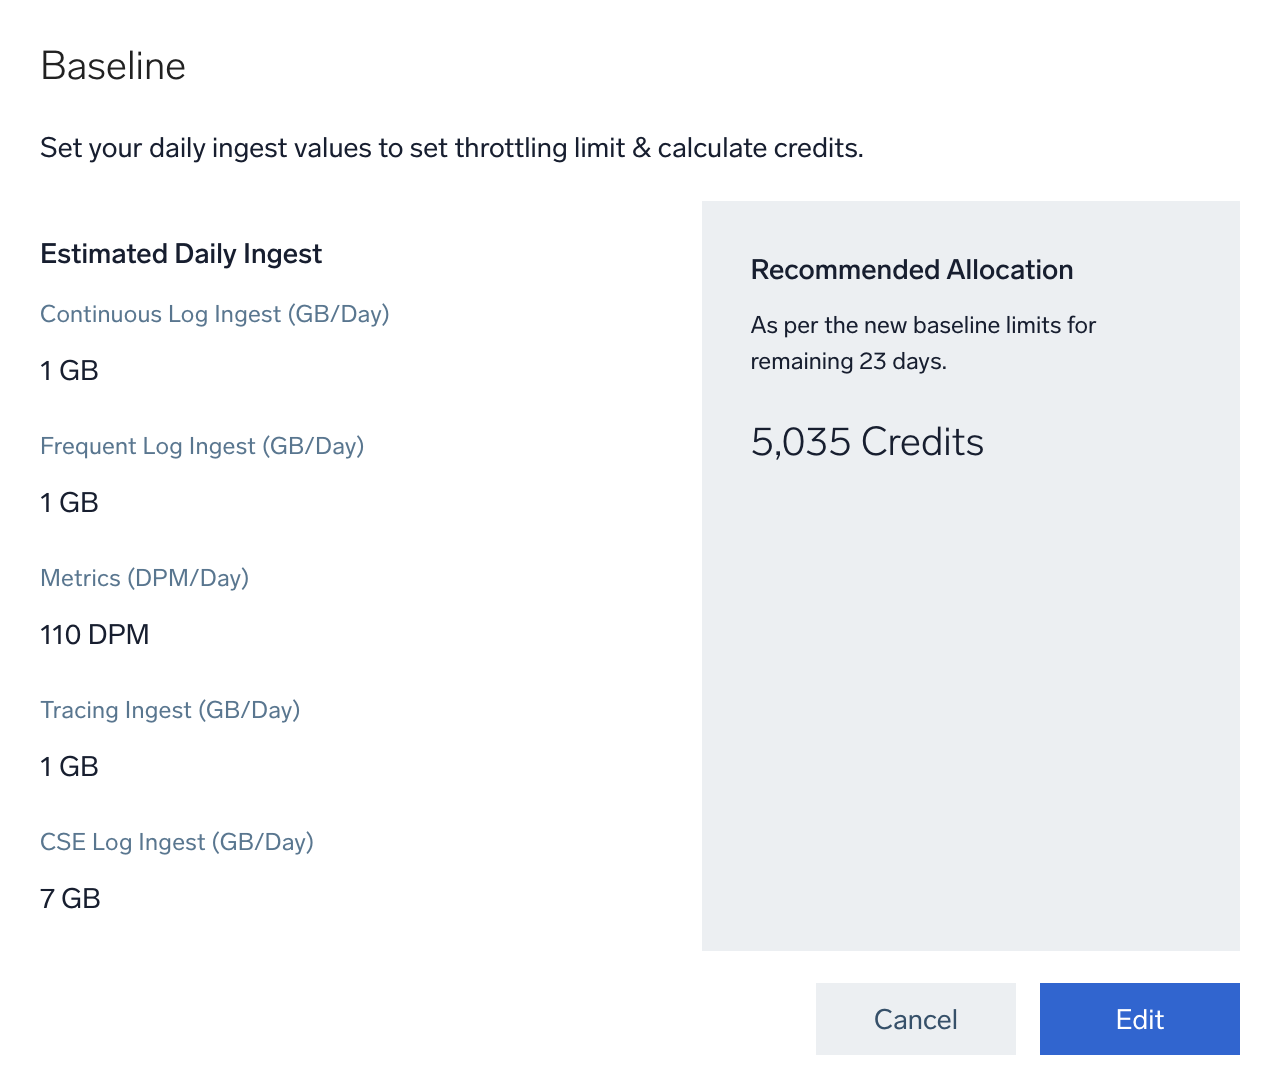Click the remaining 23 days baseline text
This screenshot has height=1092, width=1276.
[848, 361]
